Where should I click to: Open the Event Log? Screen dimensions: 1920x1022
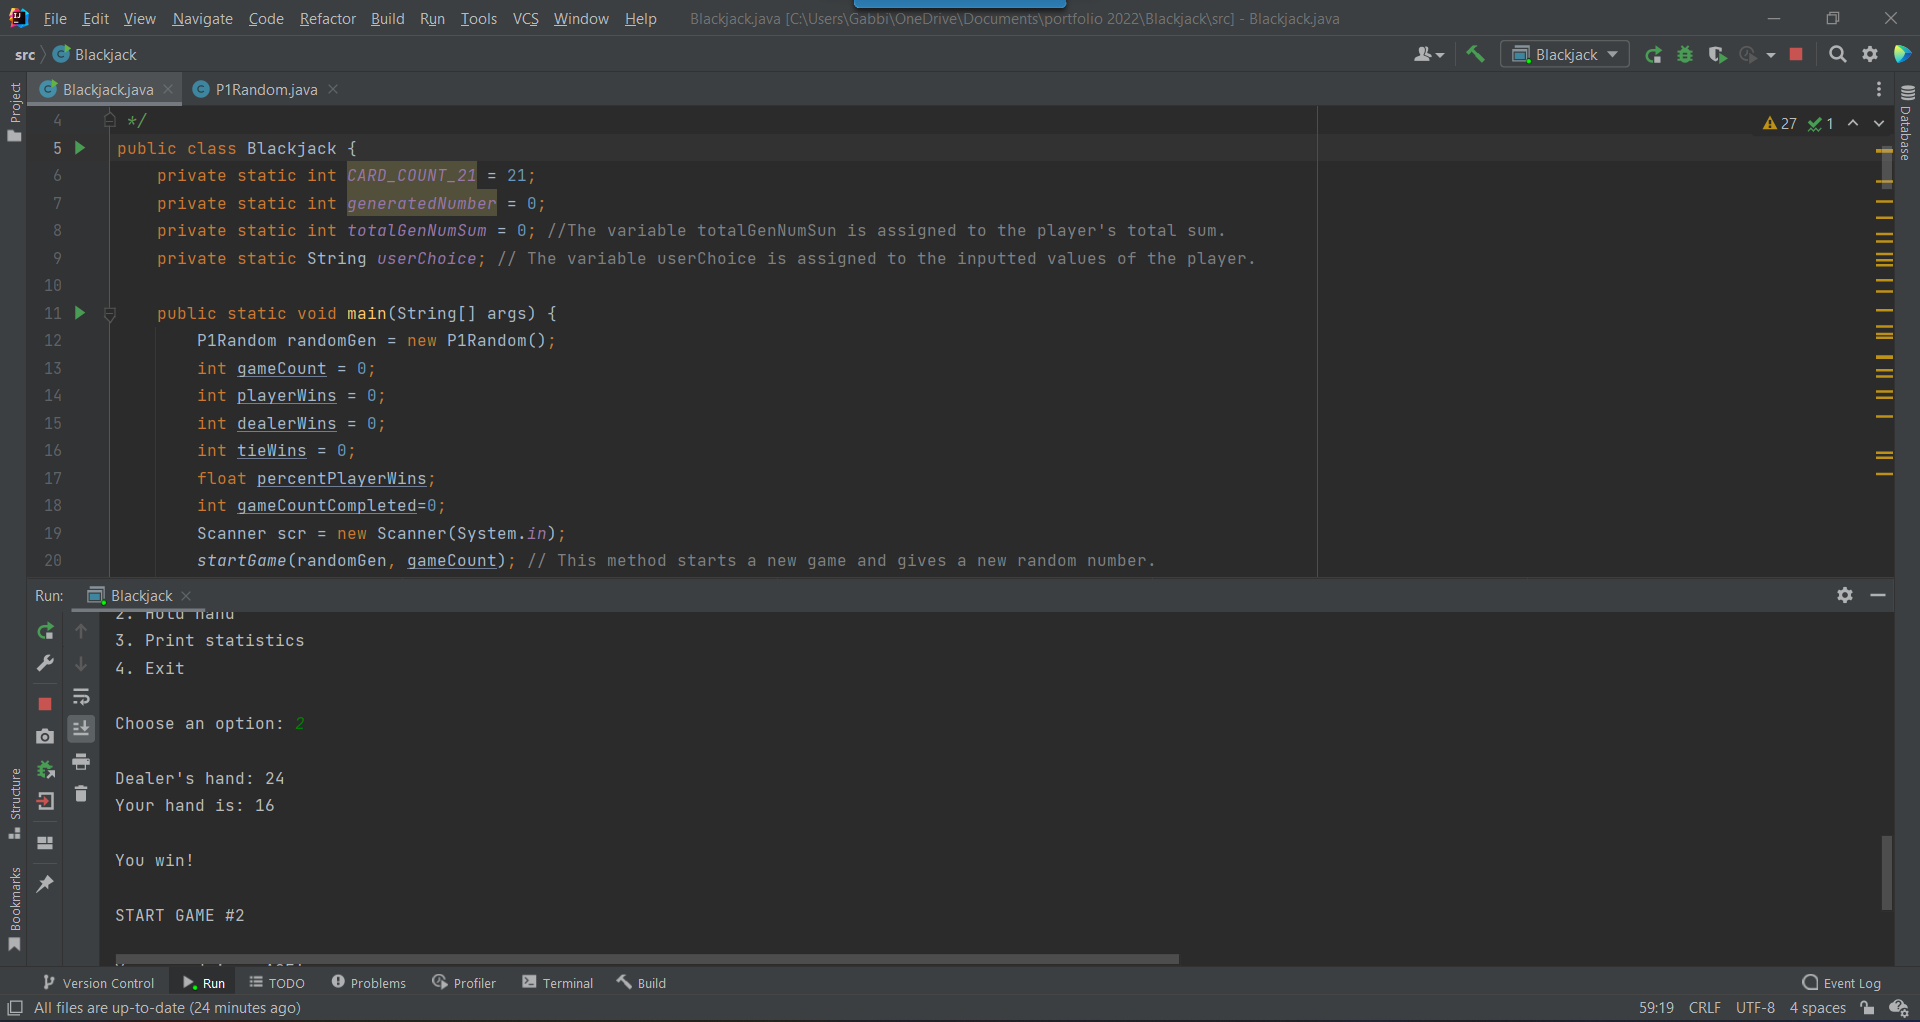[x=1841, y=983]
